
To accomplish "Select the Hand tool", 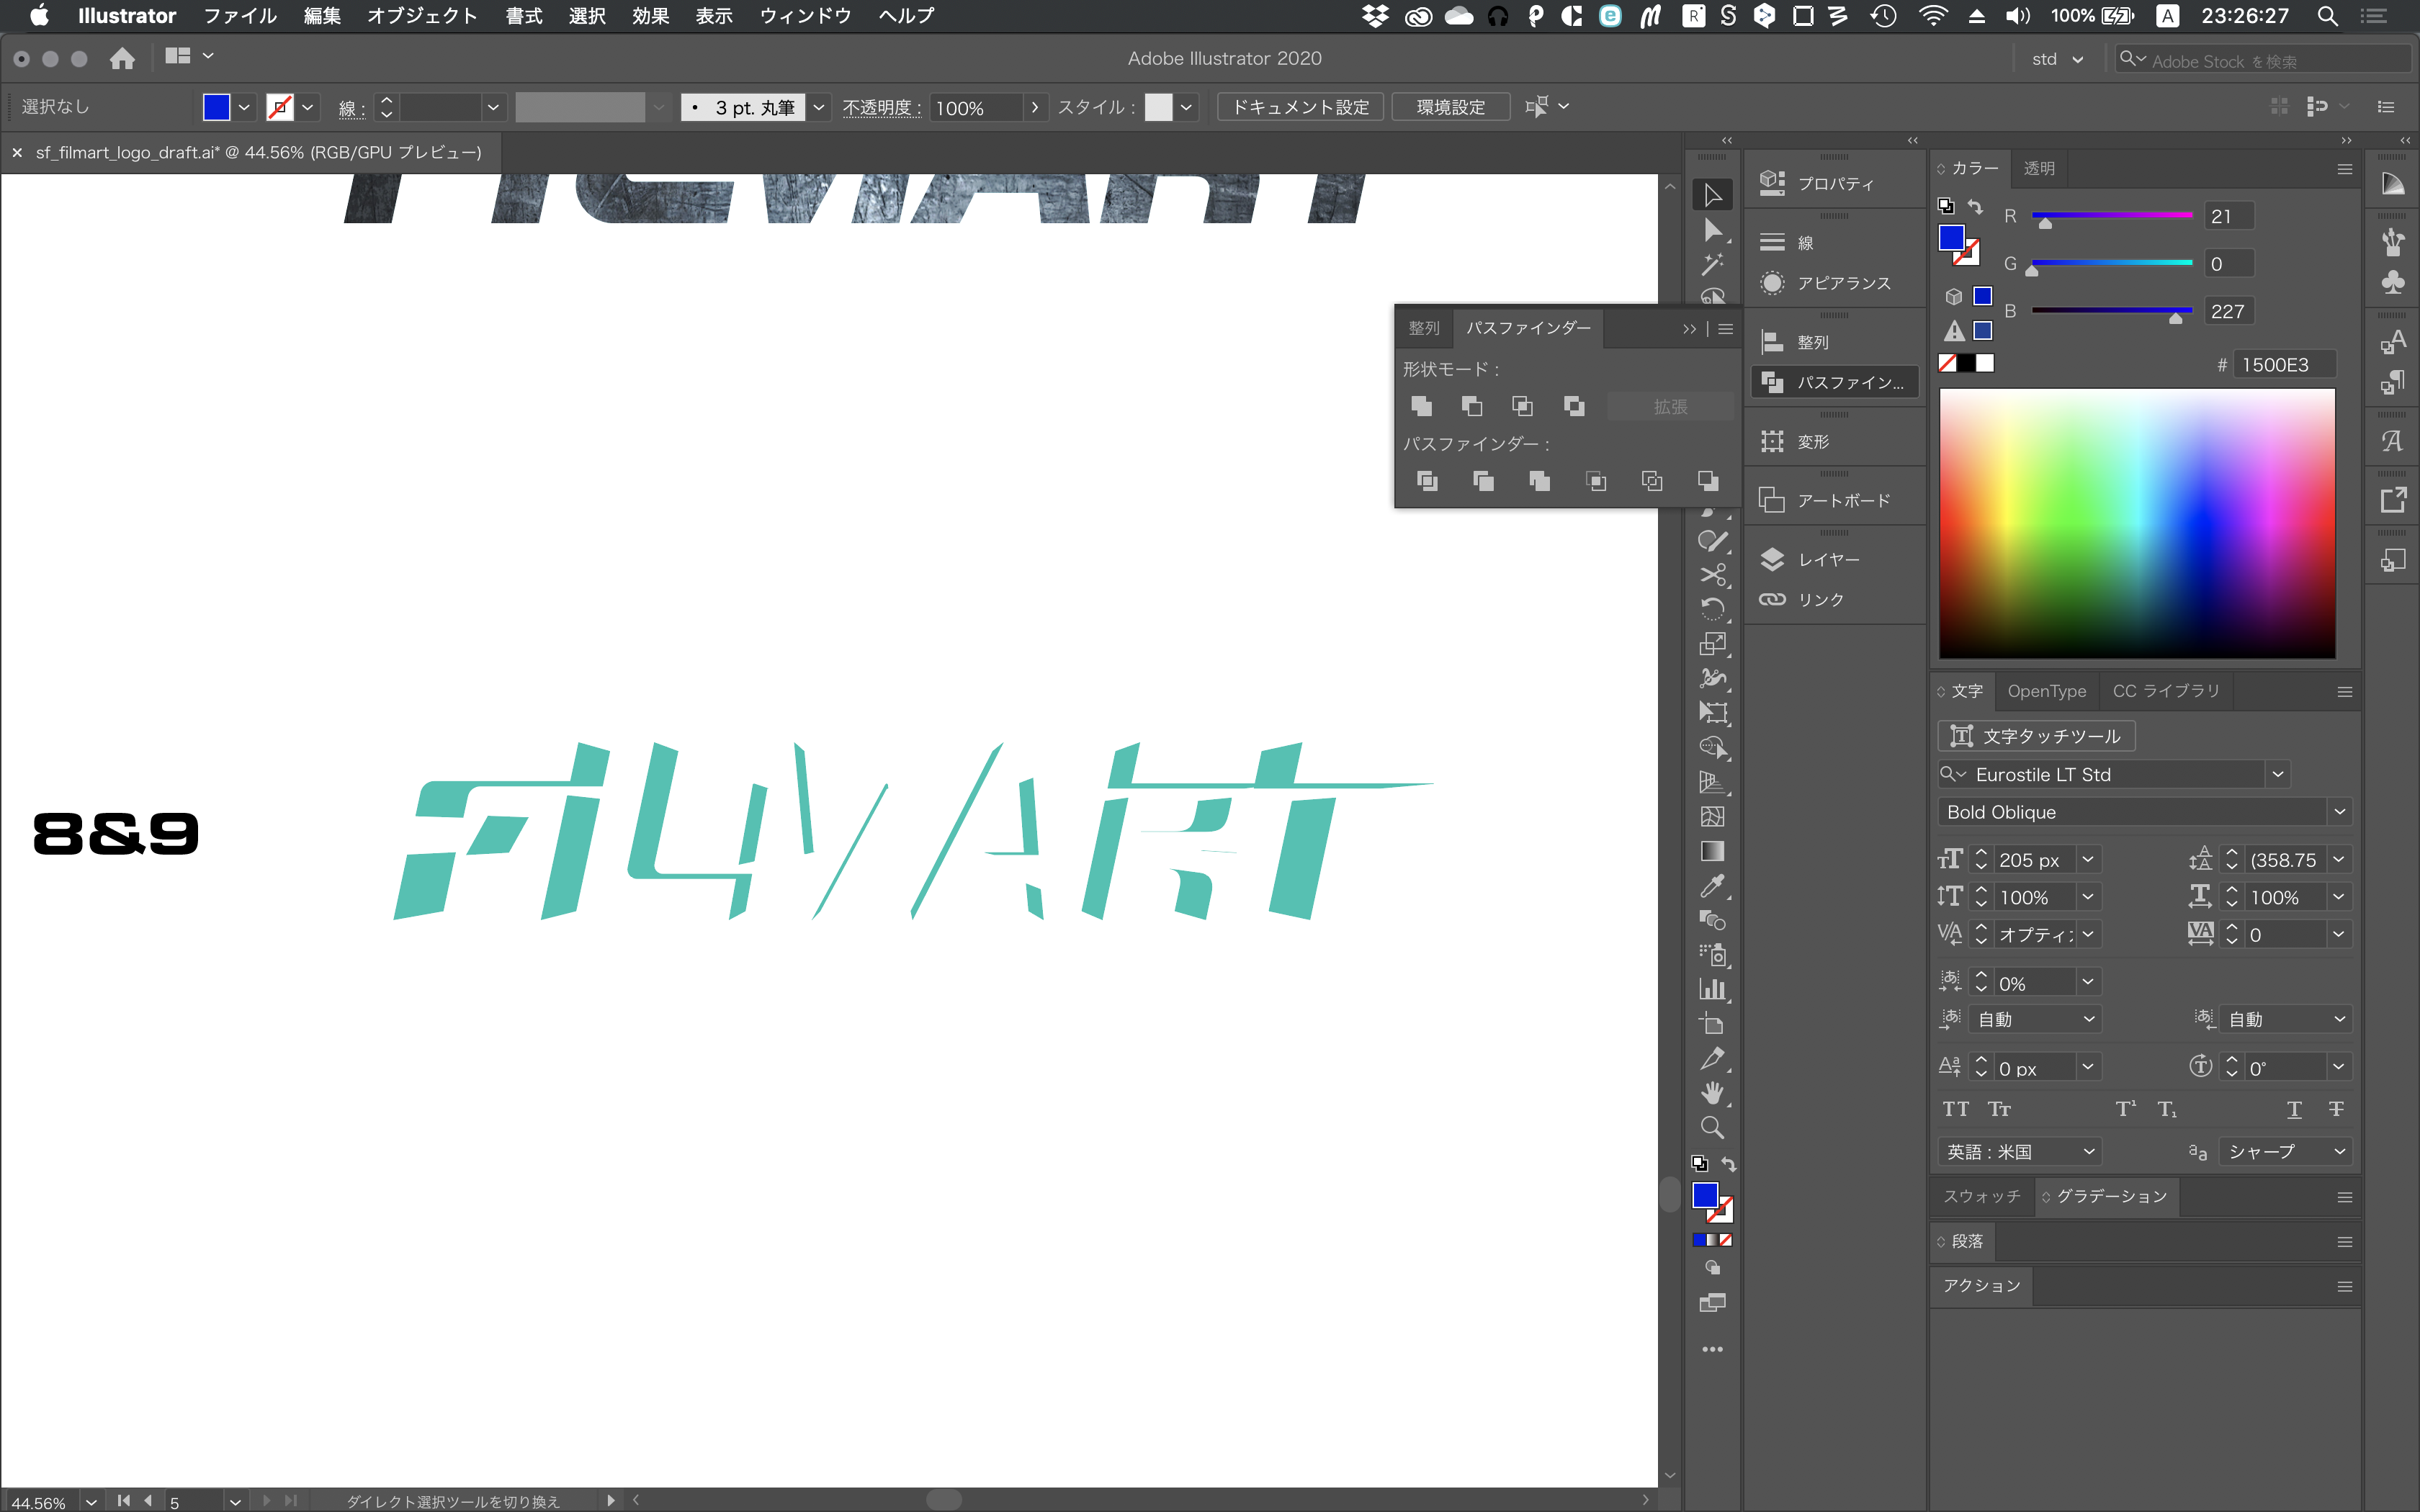I will [1712, 1093].
